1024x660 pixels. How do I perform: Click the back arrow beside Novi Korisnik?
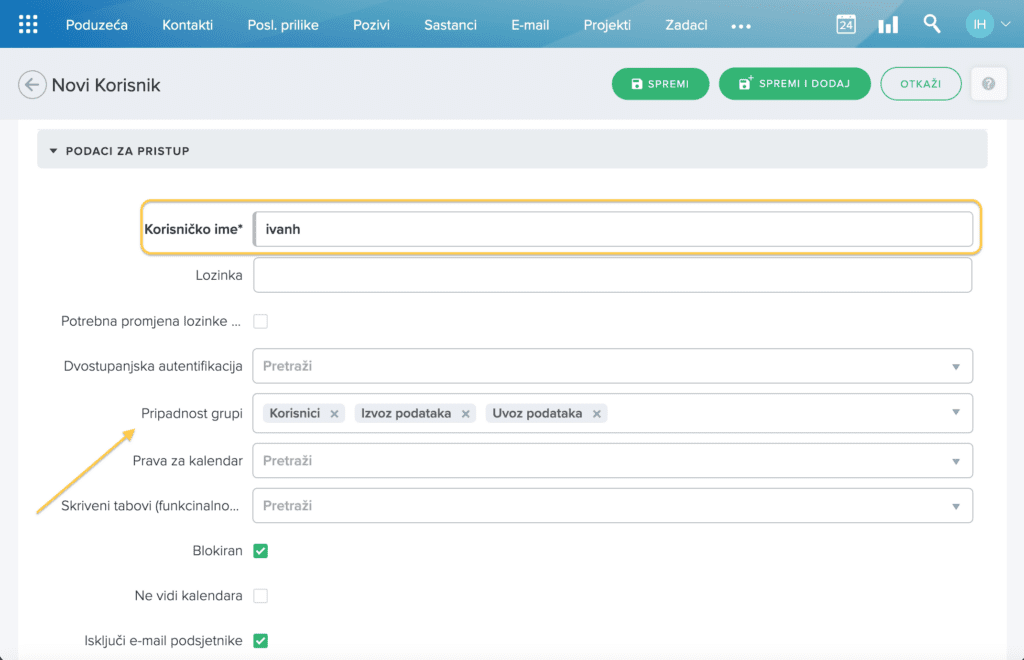[x=31, y=85]
